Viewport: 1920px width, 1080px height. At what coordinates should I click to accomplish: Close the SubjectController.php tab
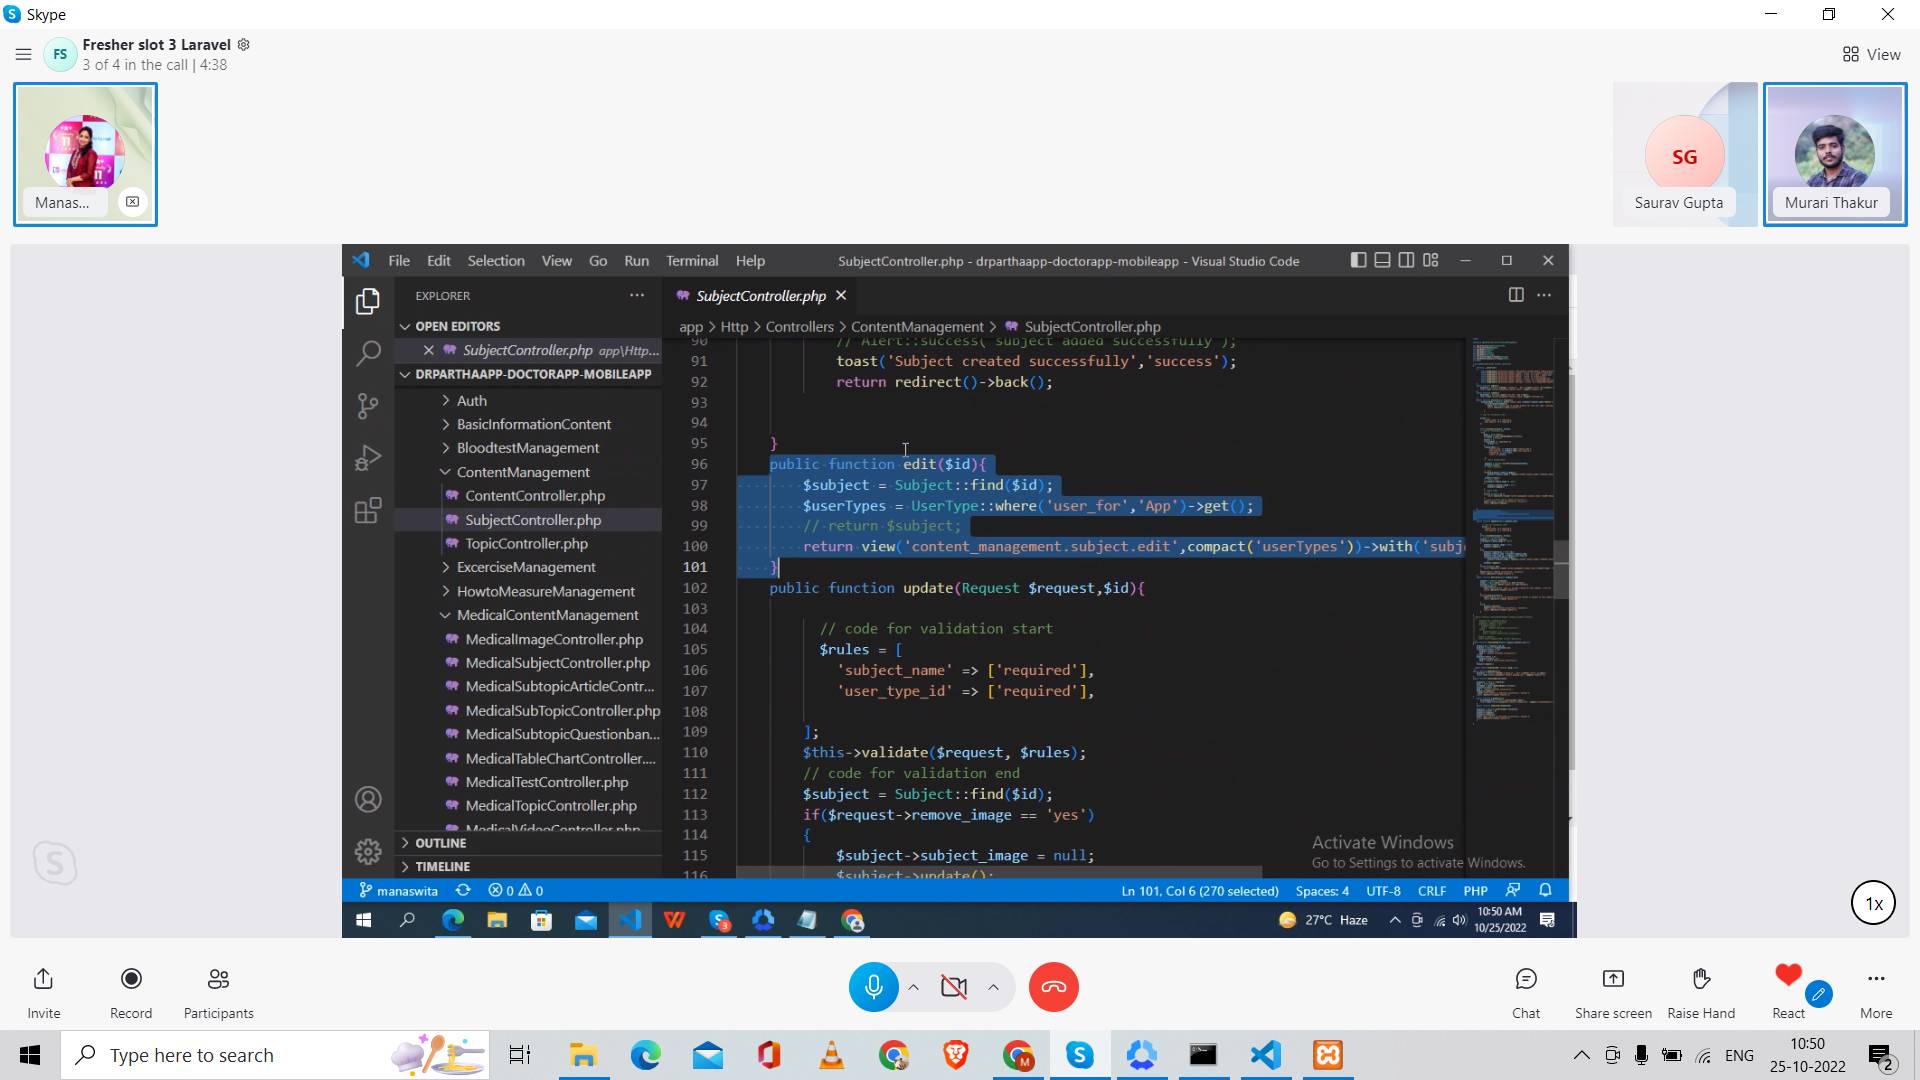841,295
